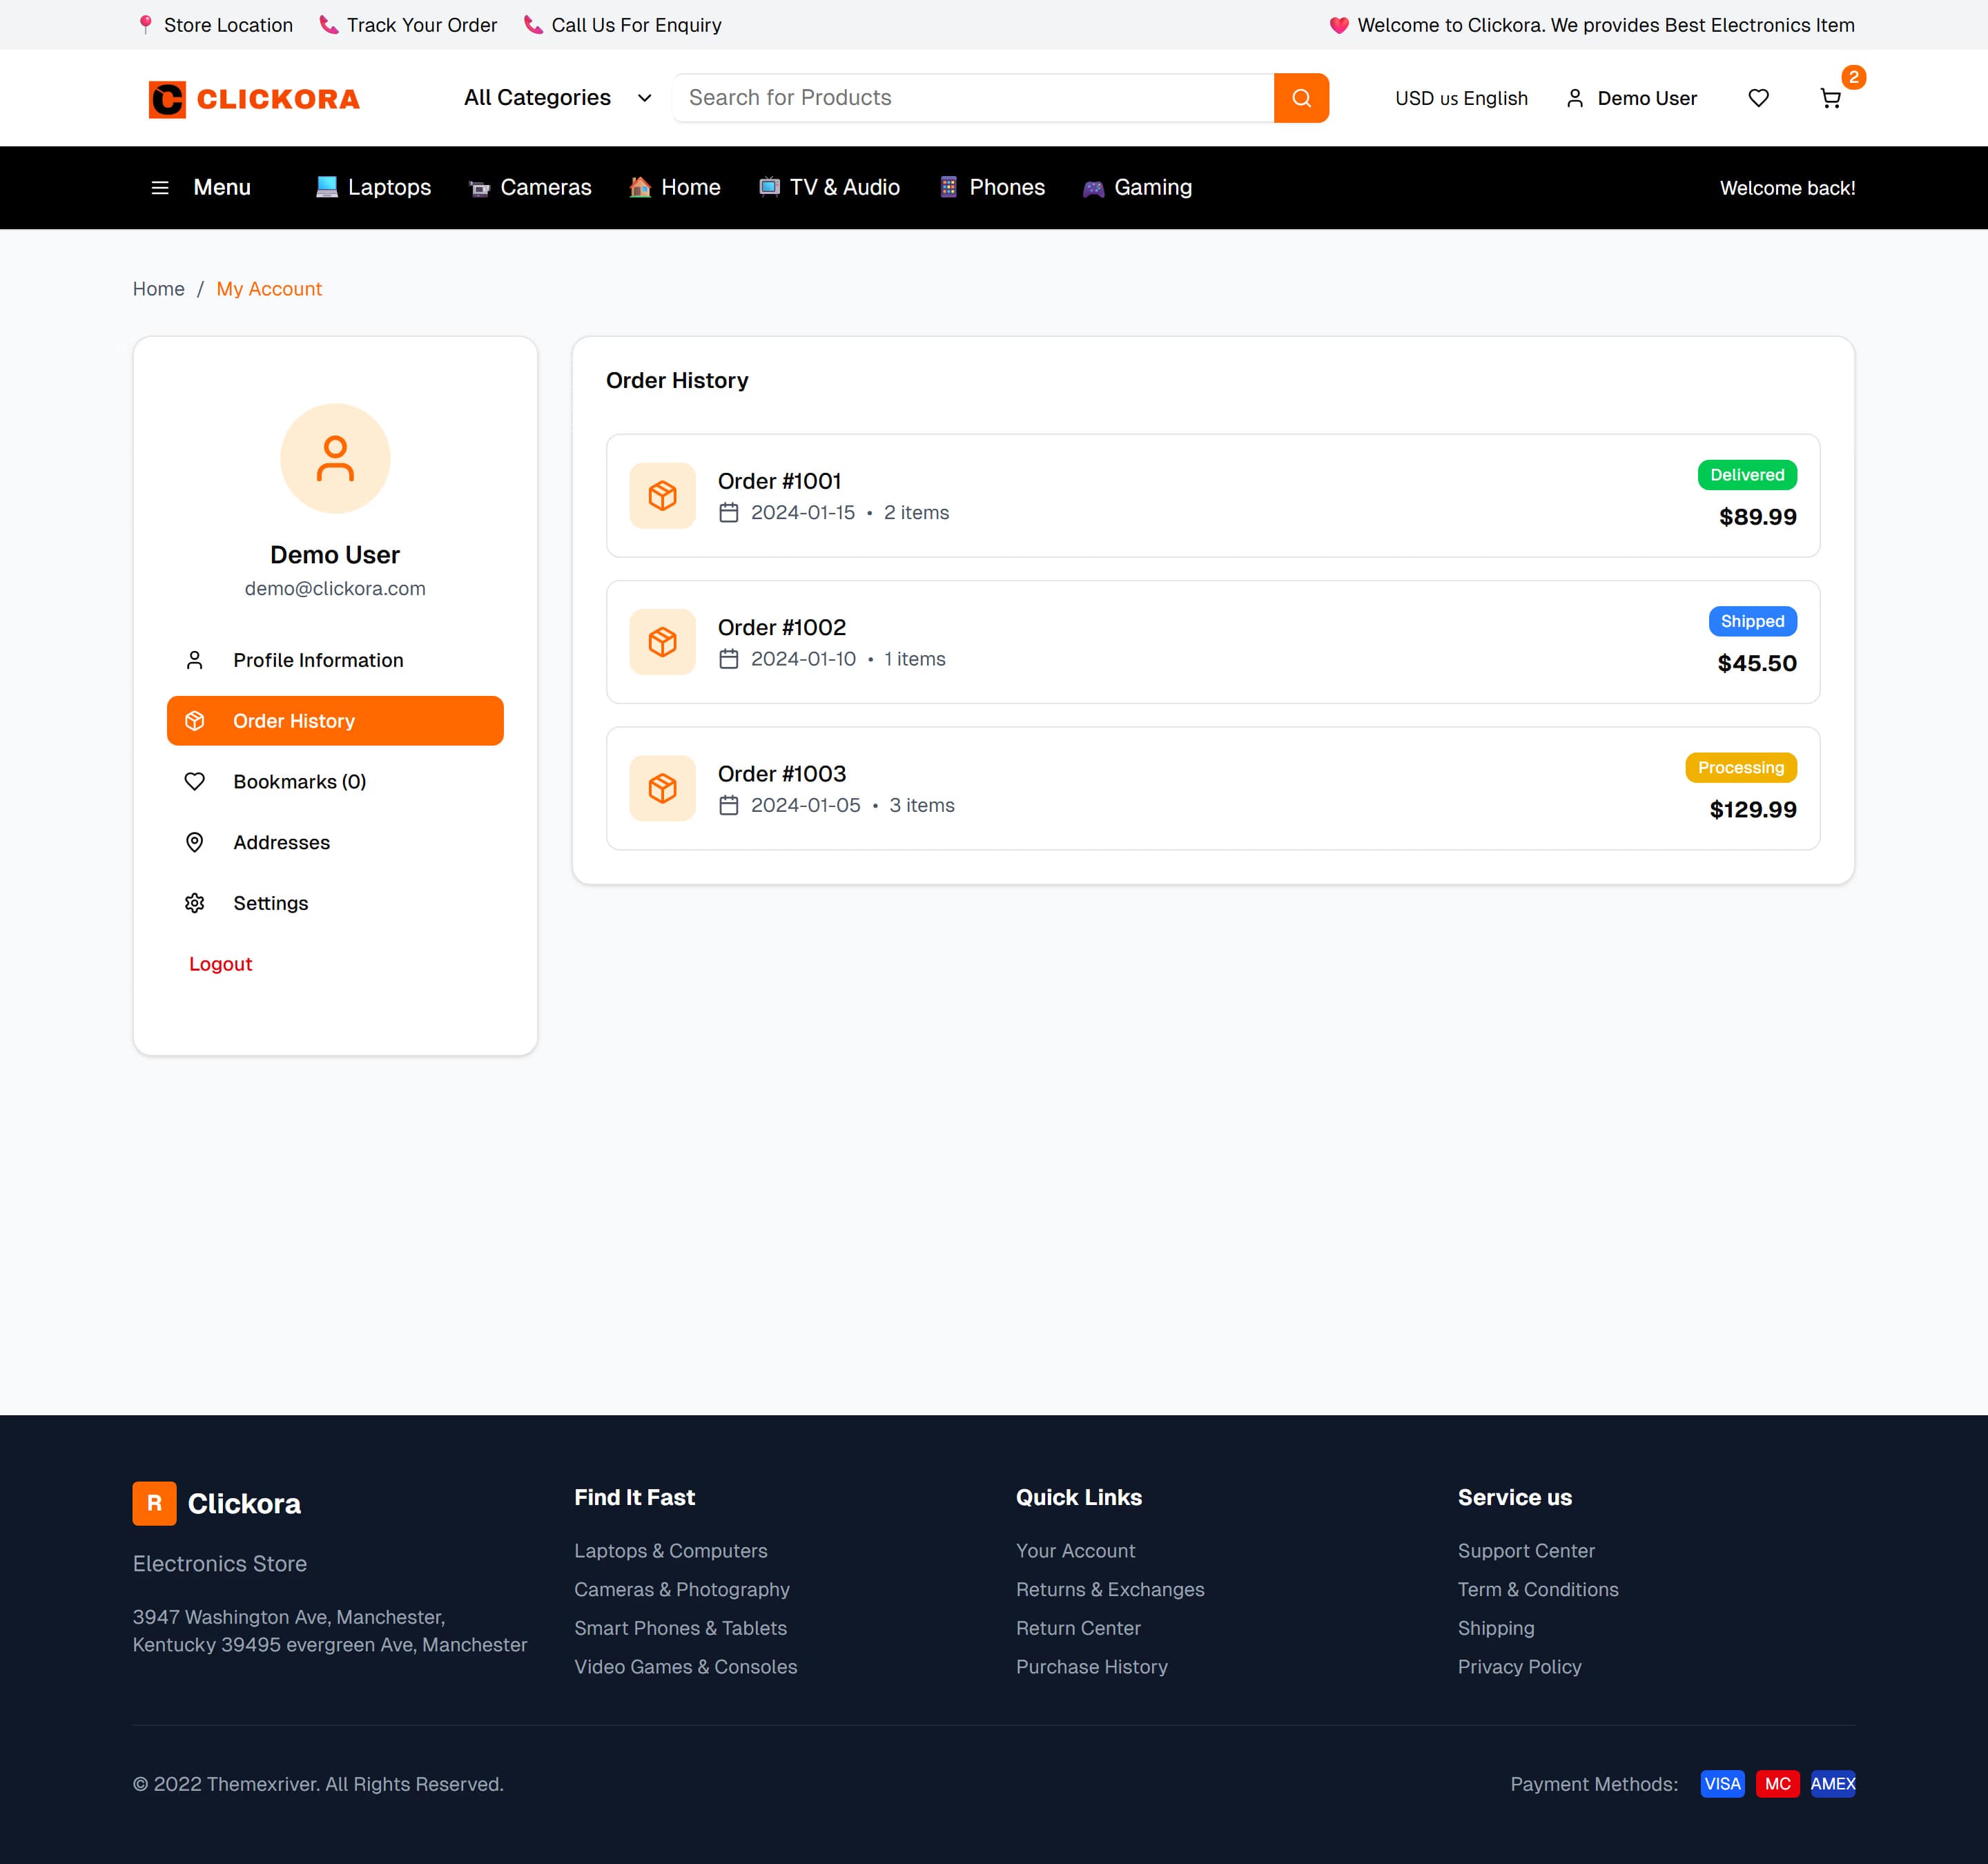This screenshot has height=1864, width=1988.
Task: Click the Processing status badge
Action: pyautogui.click(x=1740, y=768)
